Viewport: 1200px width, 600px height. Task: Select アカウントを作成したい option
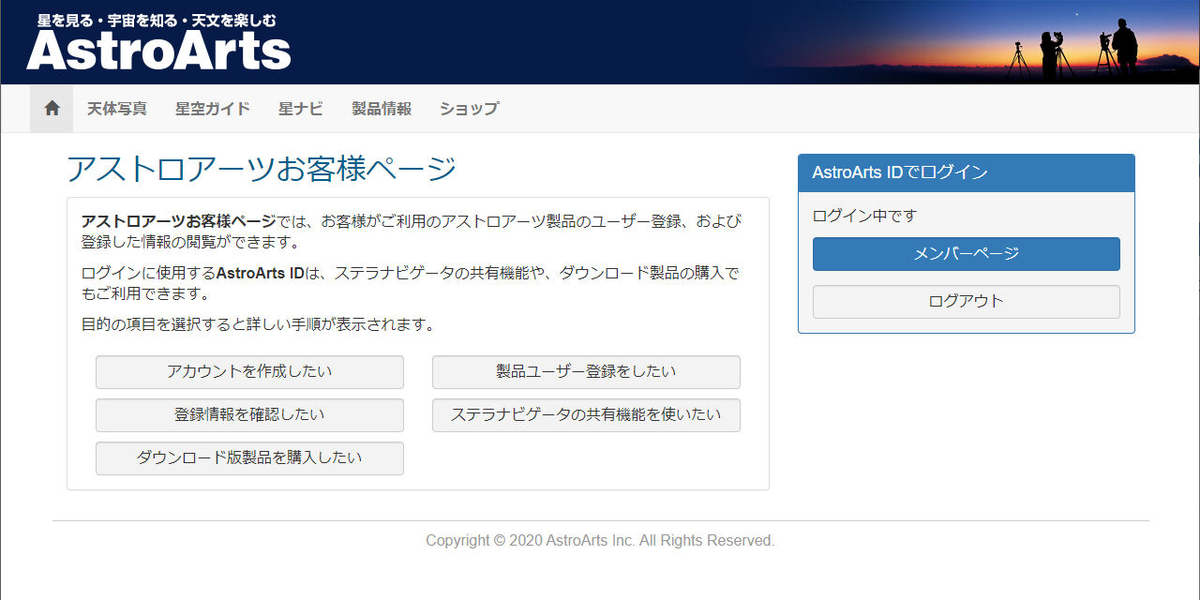point(250,372)
